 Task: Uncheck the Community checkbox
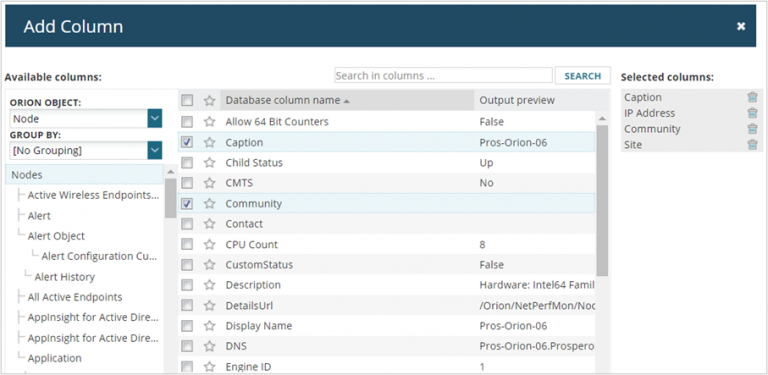(187, 204)
